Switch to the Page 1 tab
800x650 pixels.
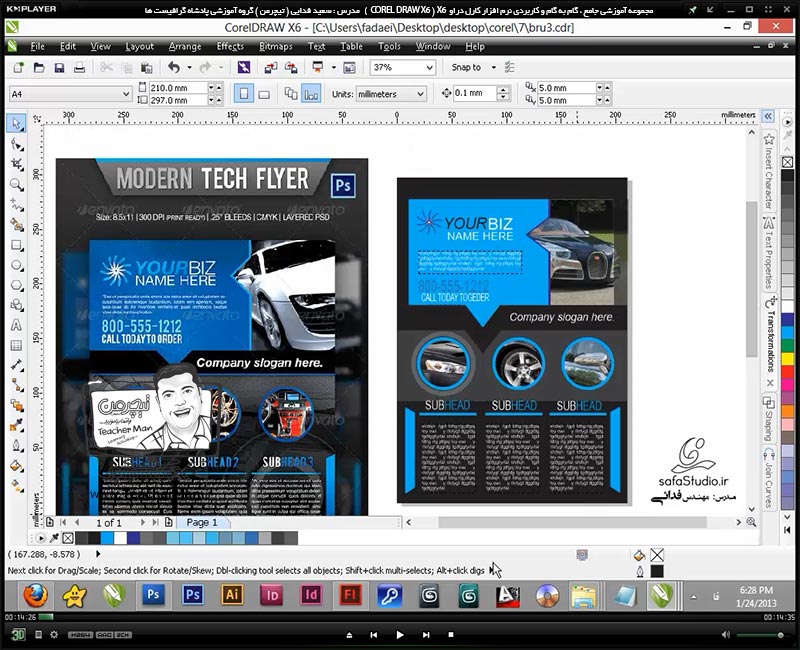coord(202,522)
